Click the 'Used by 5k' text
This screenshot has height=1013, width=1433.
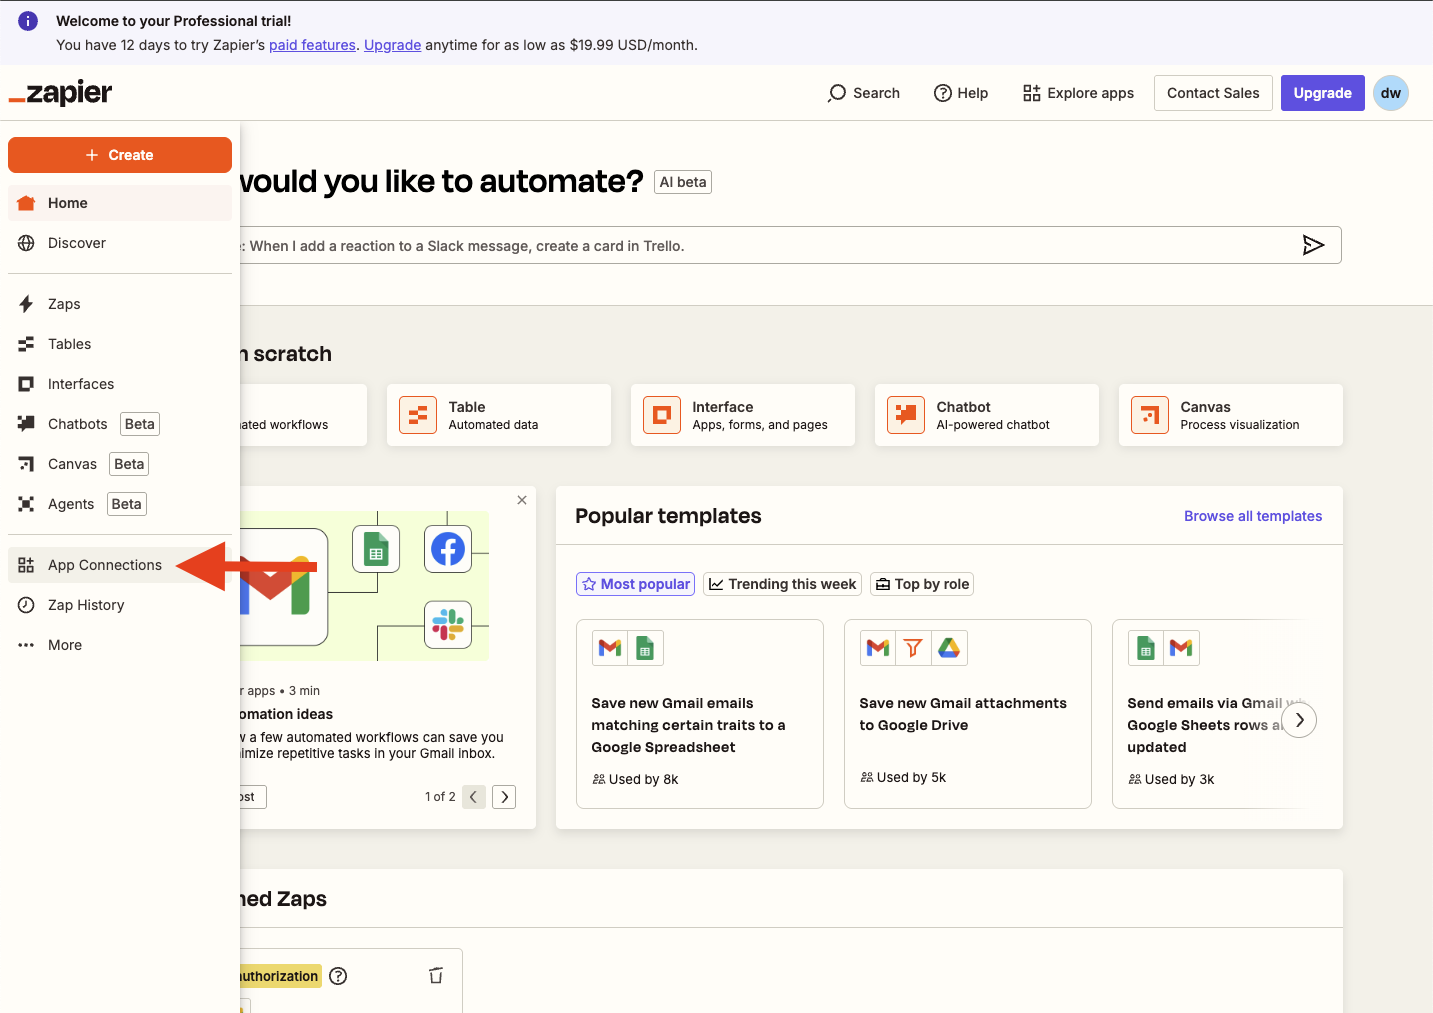click(911, 777)
